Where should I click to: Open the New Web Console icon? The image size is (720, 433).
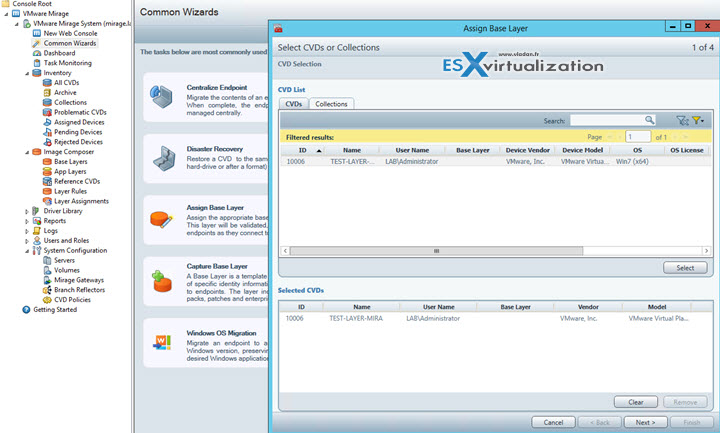(x=37, y=33)
